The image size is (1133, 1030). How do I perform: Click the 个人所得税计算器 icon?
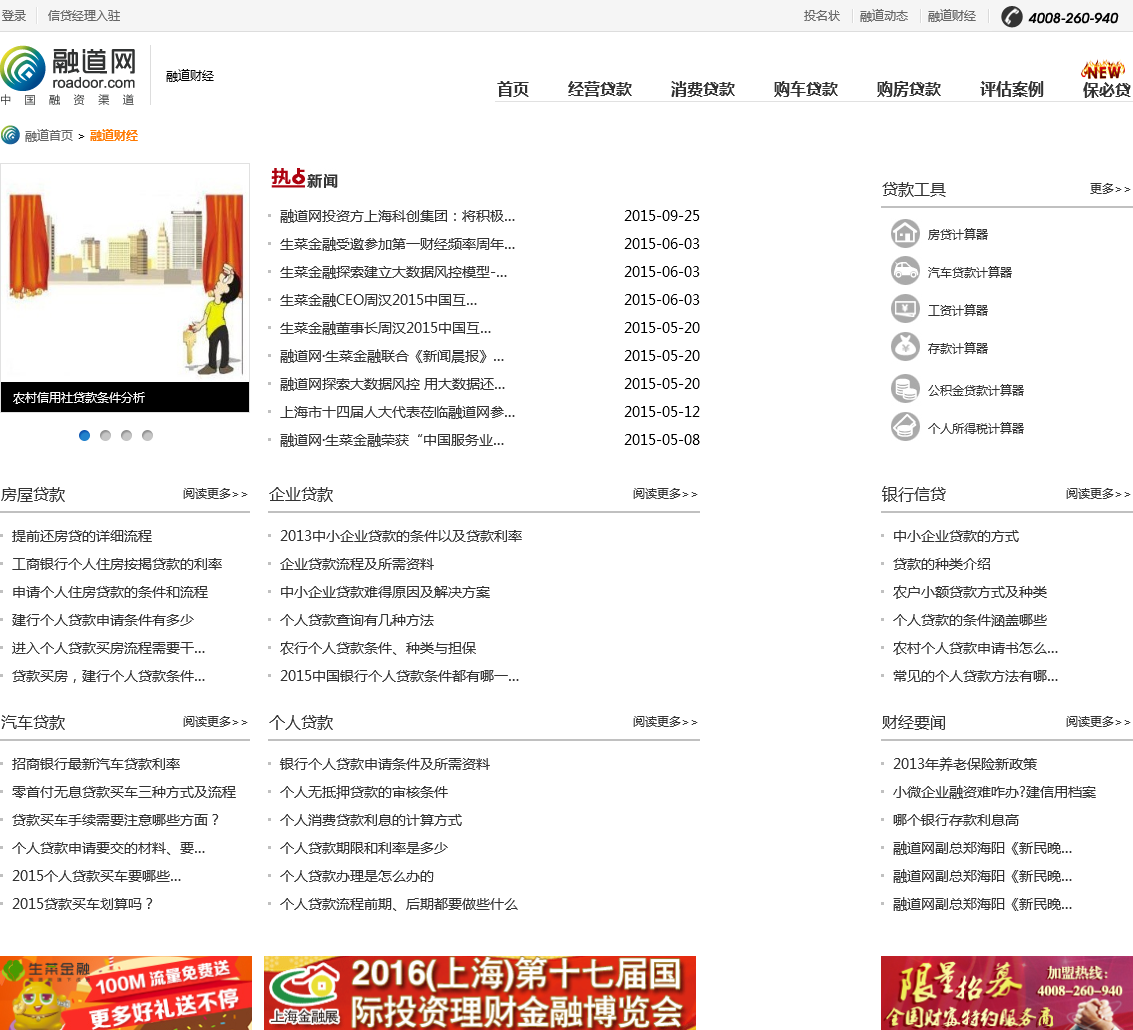pyautogui.click(x=905, y=427)
